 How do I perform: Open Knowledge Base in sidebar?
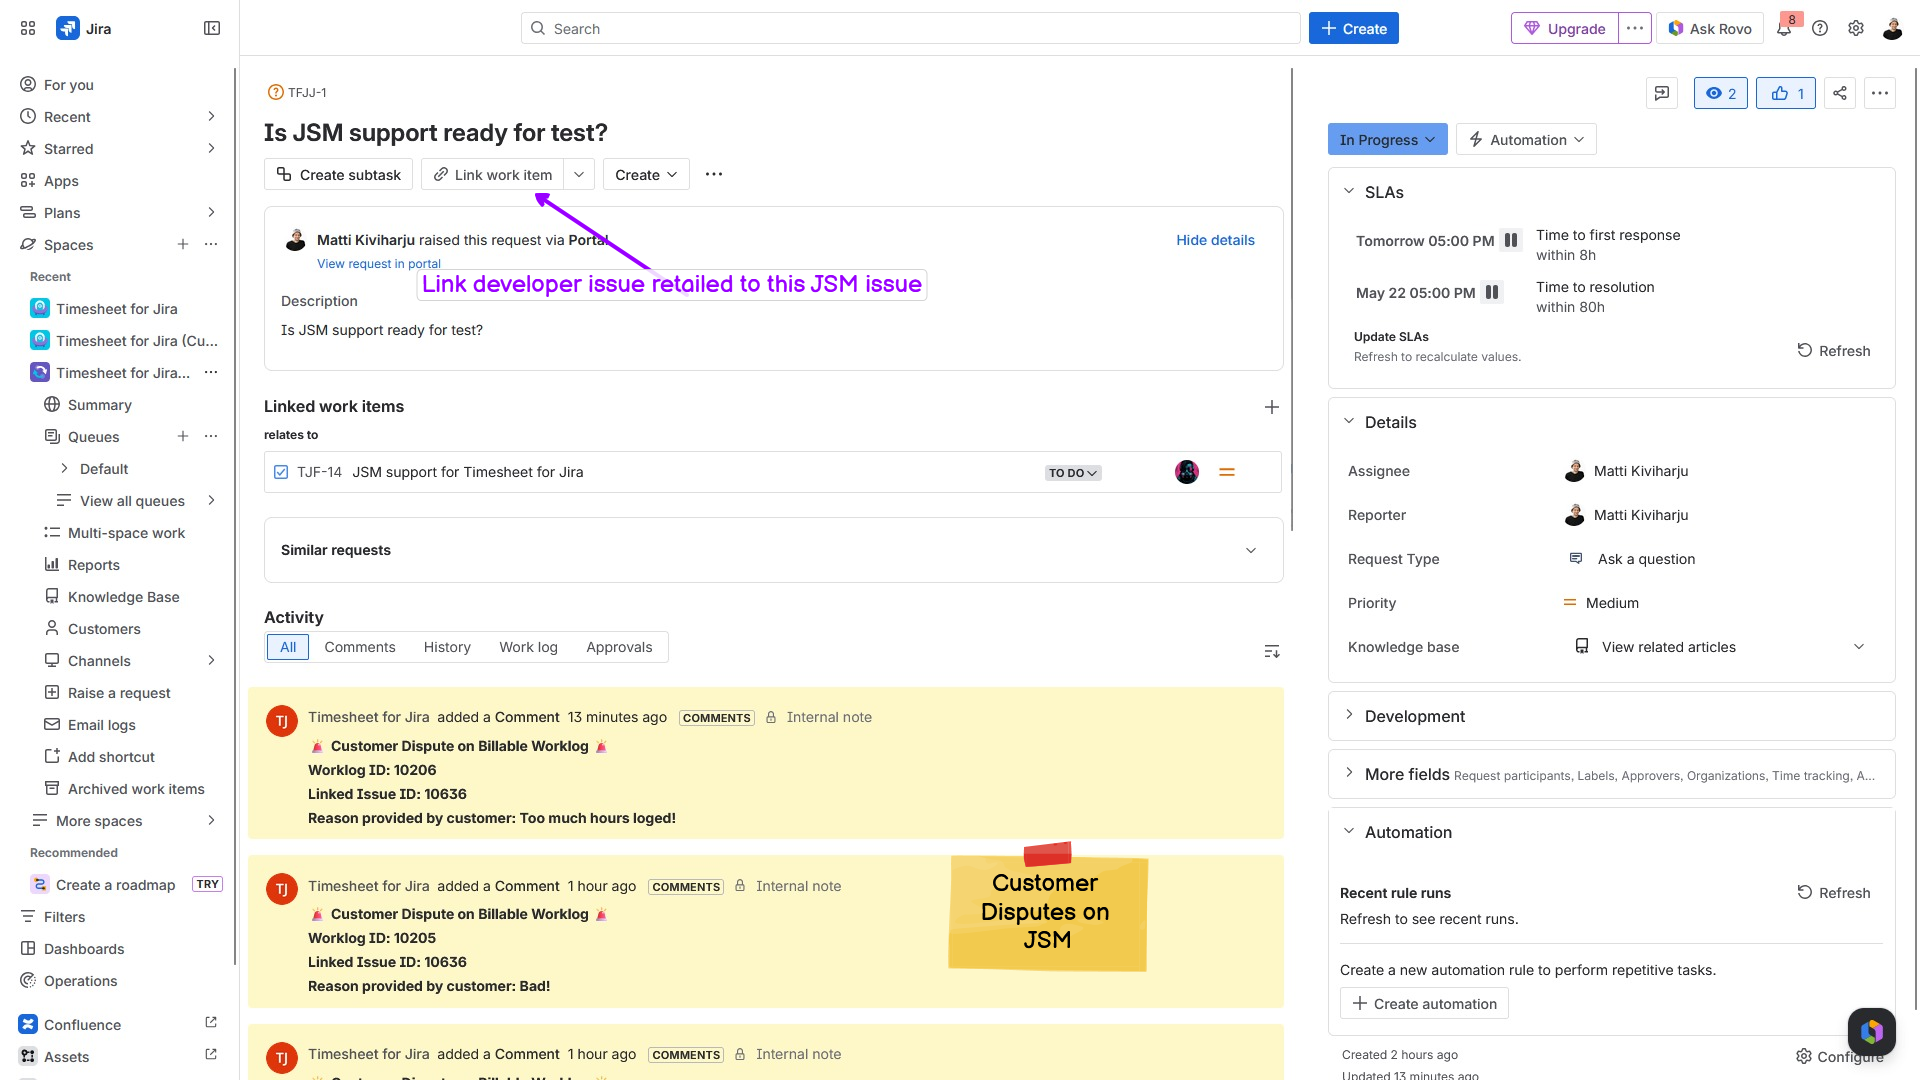125,596
